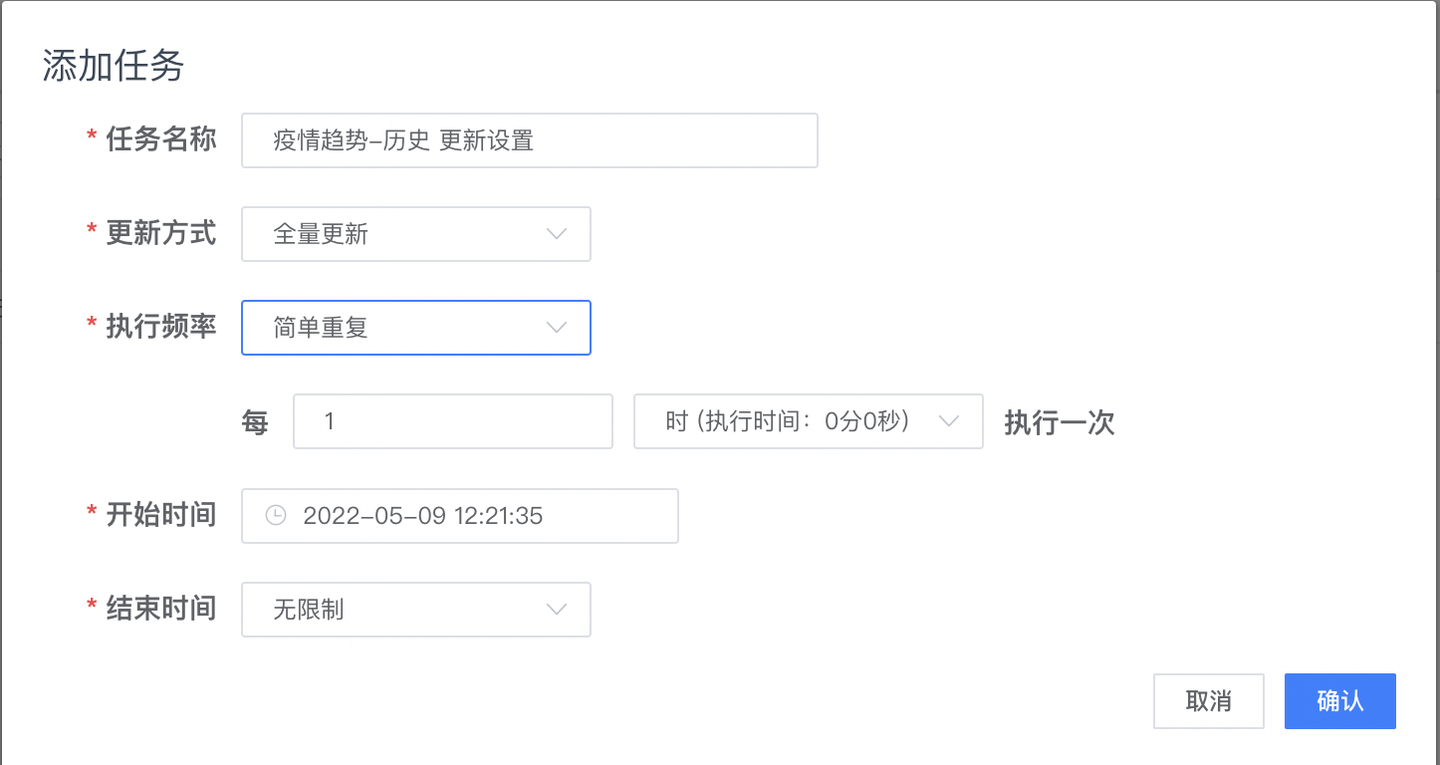Open the 无限制 end time selector
This screenshot has height=765, width=1440.
[416, 609]
